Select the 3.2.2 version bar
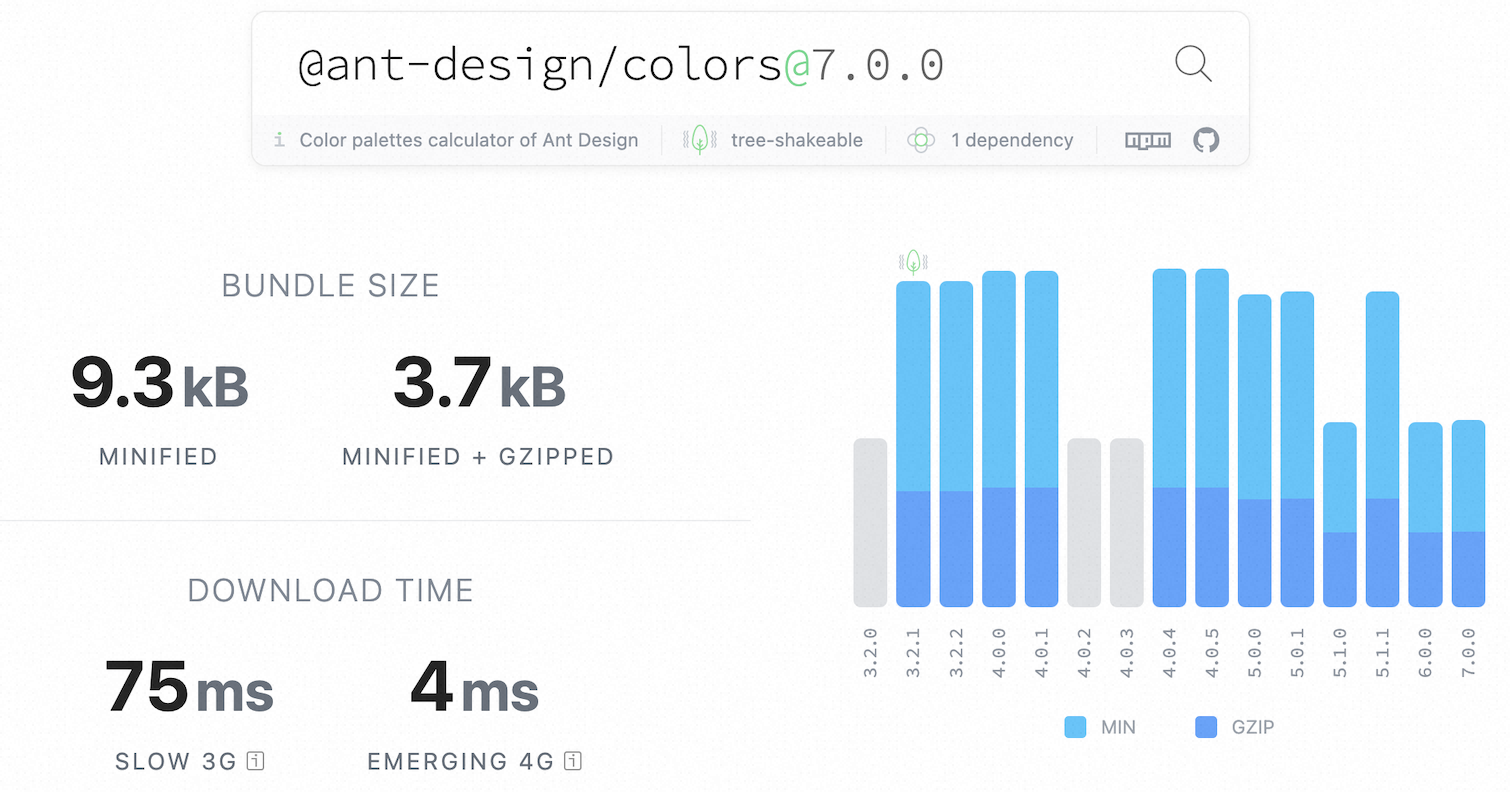Viewport: 1510px width, 792px height. (956, 444)
